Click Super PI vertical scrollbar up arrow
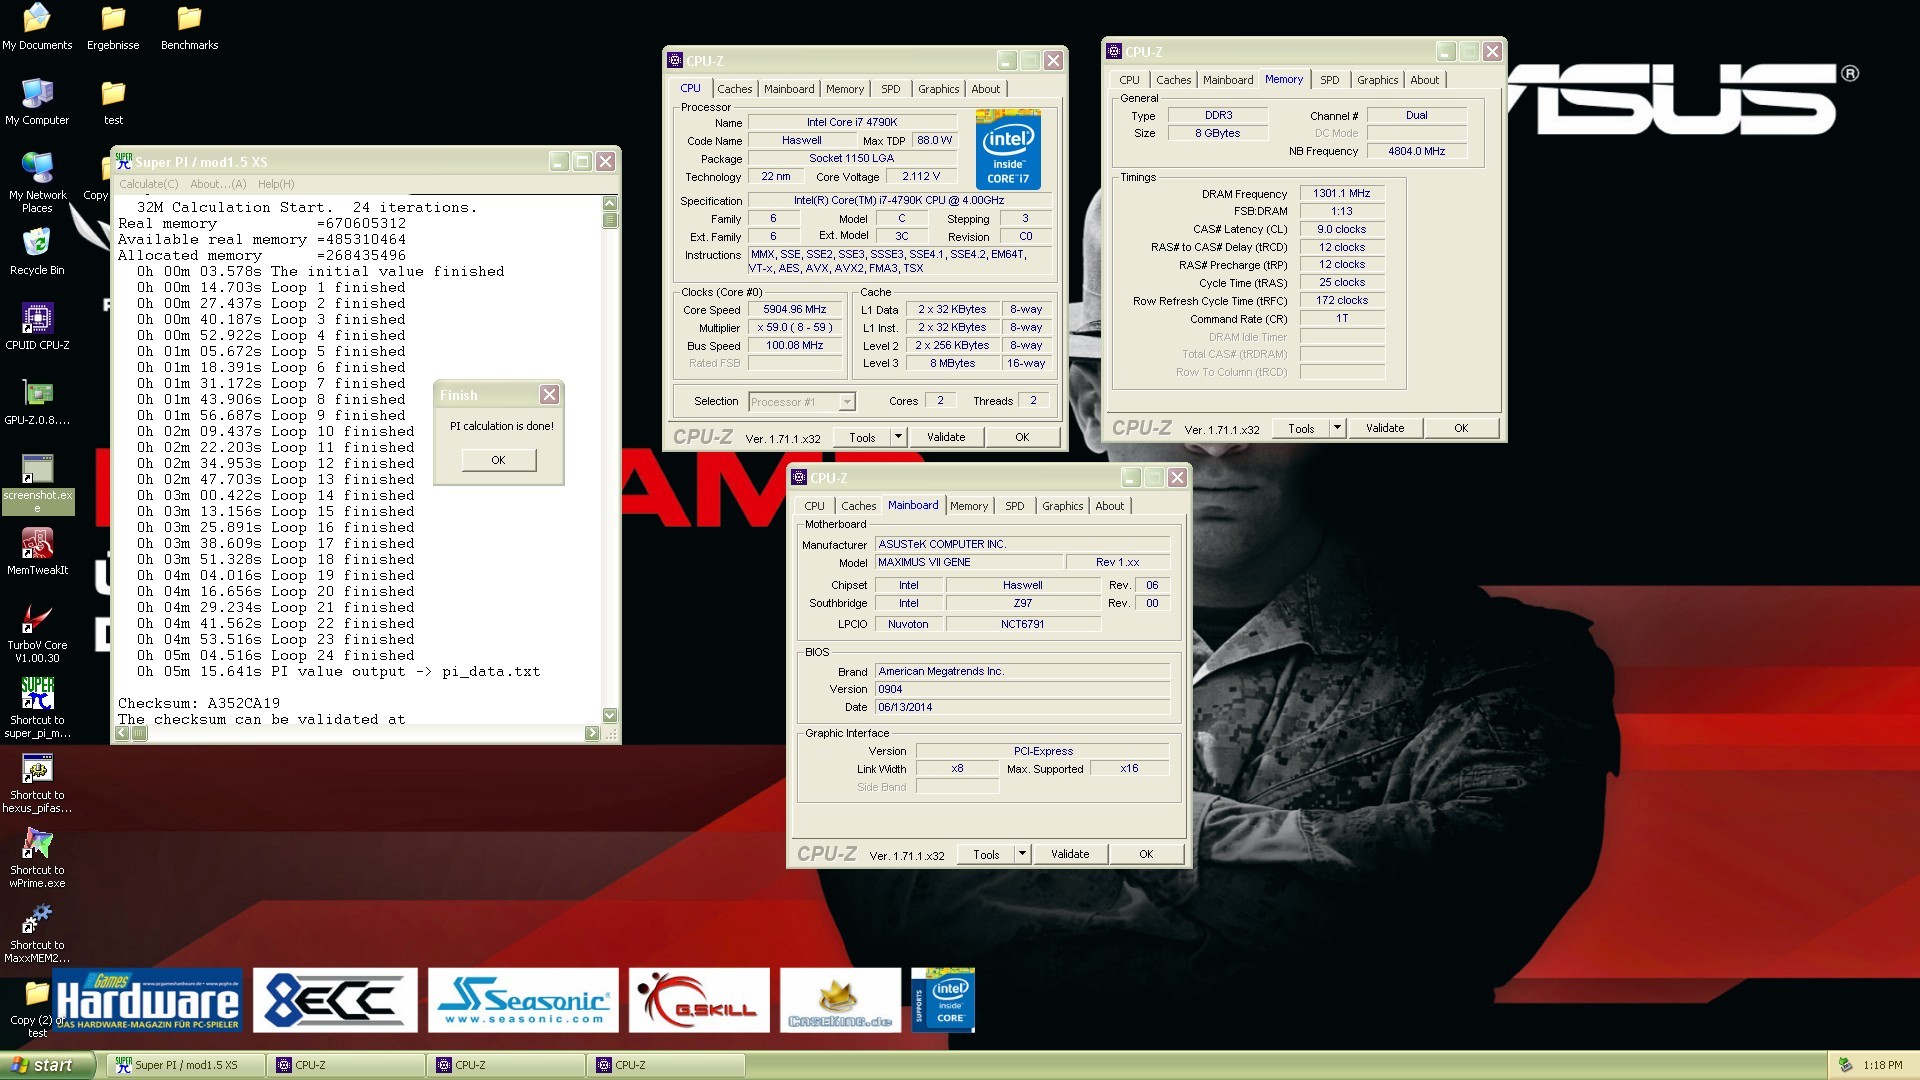The image size is (1920, 1080). 610,203
